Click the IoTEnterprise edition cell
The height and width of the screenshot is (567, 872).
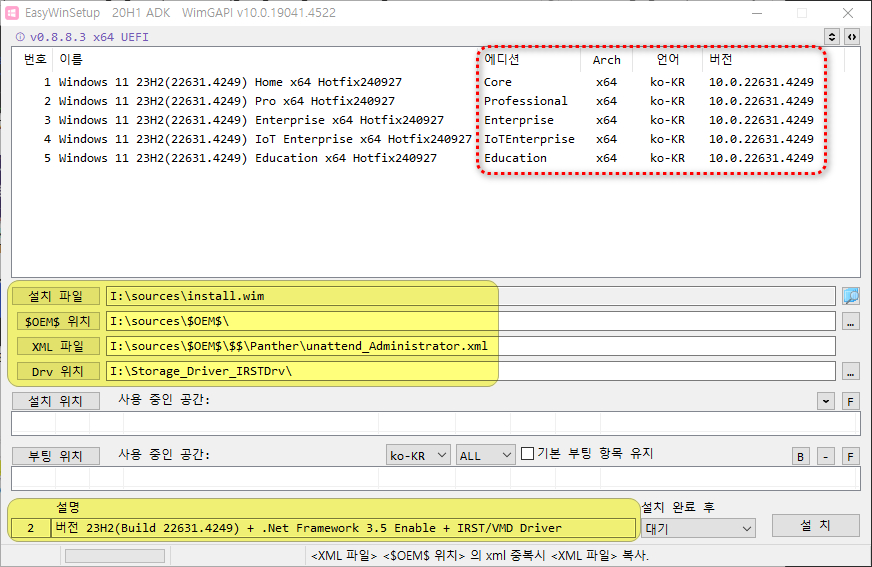(x=529, y=139)
